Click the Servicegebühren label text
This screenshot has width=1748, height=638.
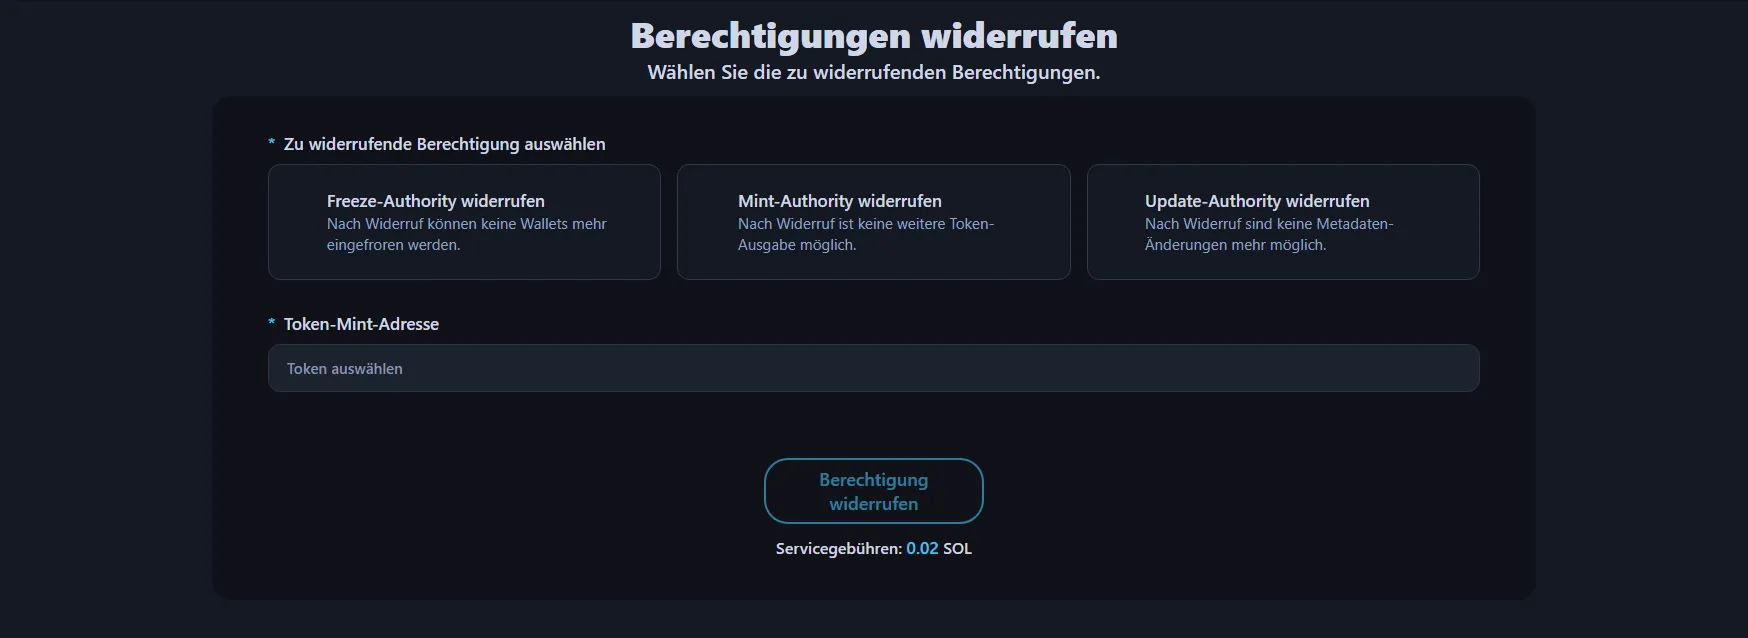point(838,548)
